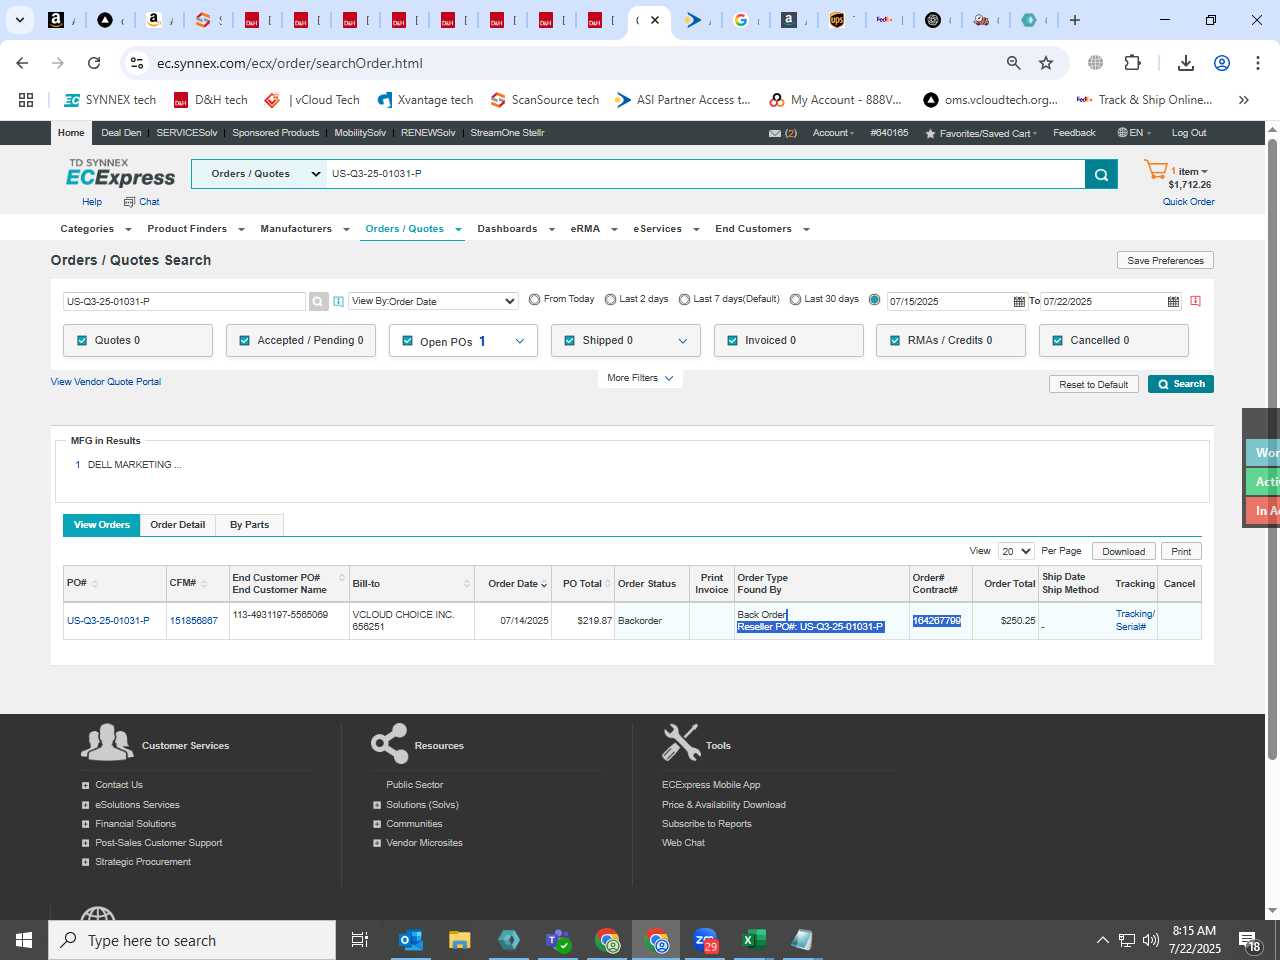This screenshot has width=1280, height=960.
Task: Expand the Open POs dropdown arrow
Action: click(519, 341)
